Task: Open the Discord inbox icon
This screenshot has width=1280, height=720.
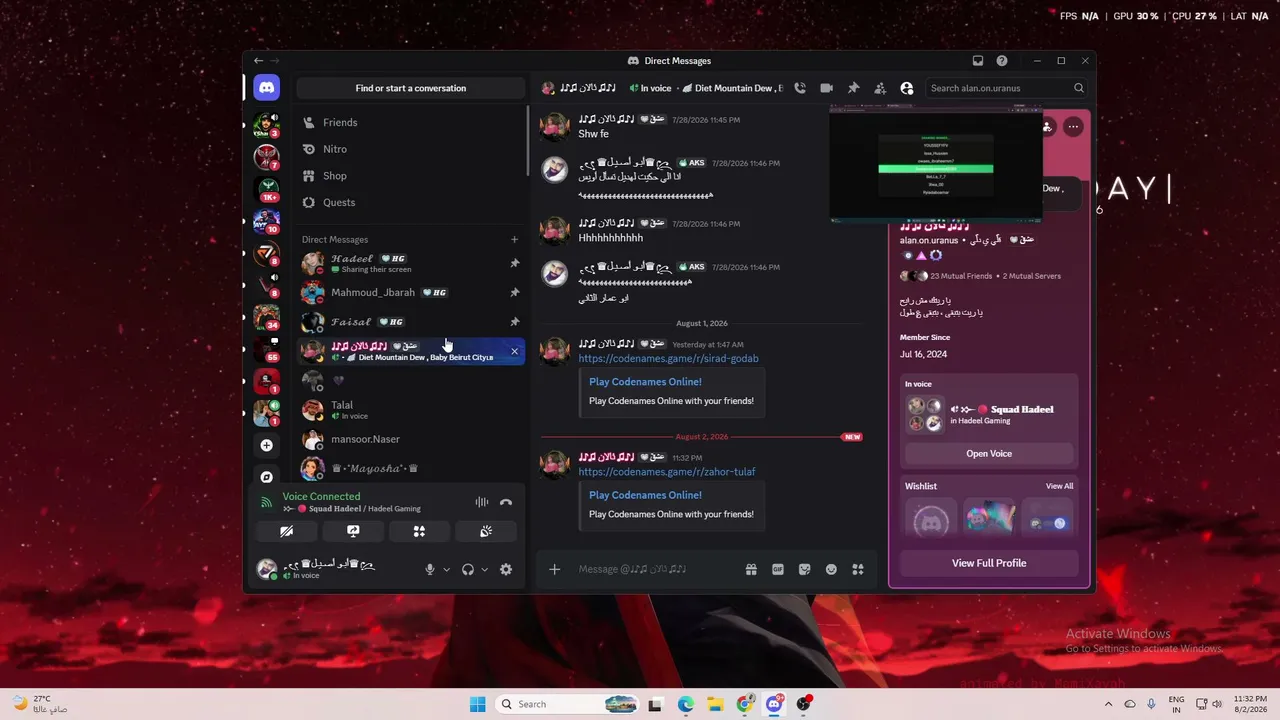Action: coord(978,61)
